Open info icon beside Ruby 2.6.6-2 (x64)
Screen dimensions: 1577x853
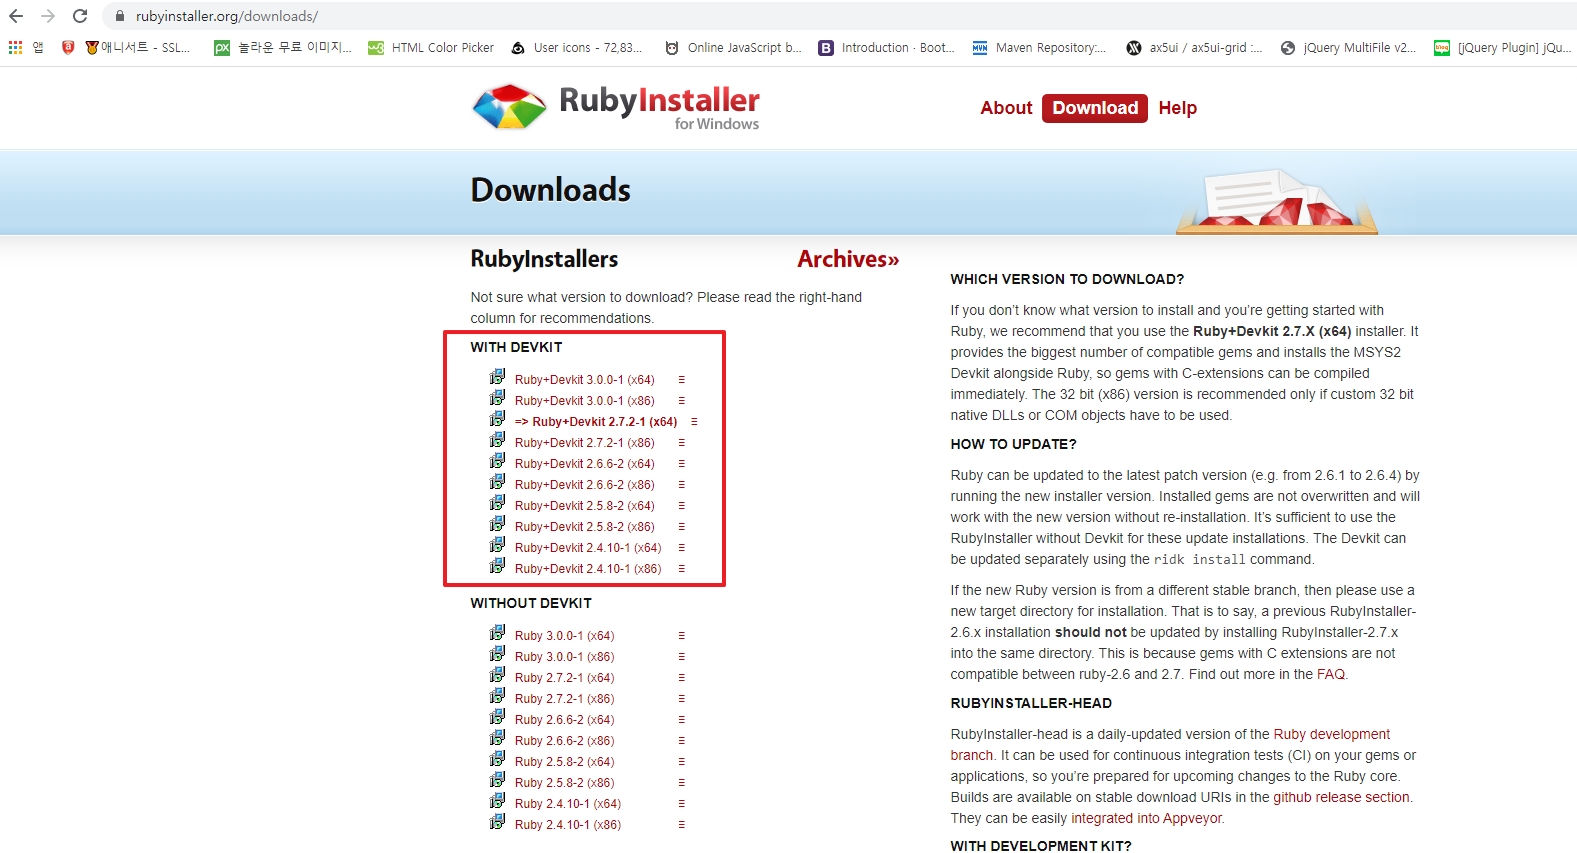point(682,720)
